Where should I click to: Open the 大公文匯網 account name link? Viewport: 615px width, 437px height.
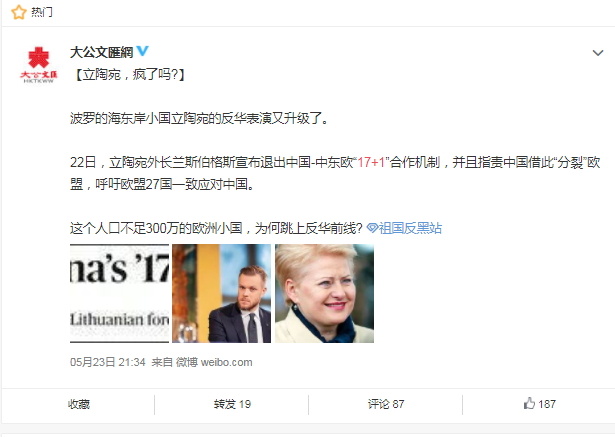coord(102,52)
